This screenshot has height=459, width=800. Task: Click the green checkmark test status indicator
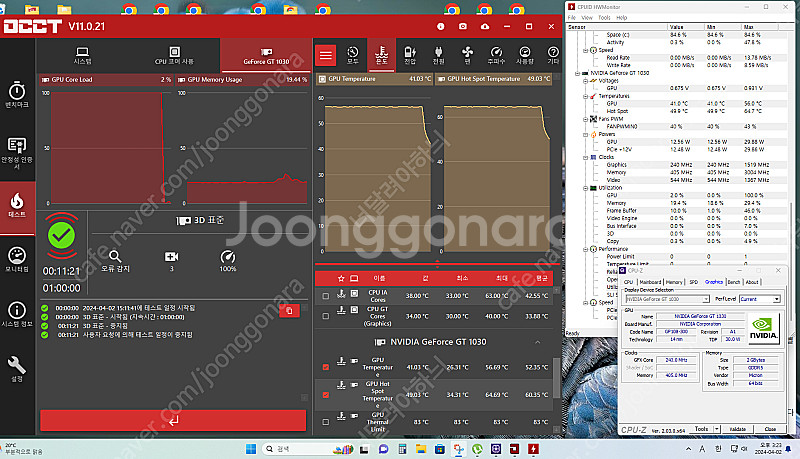coord(61,236)
